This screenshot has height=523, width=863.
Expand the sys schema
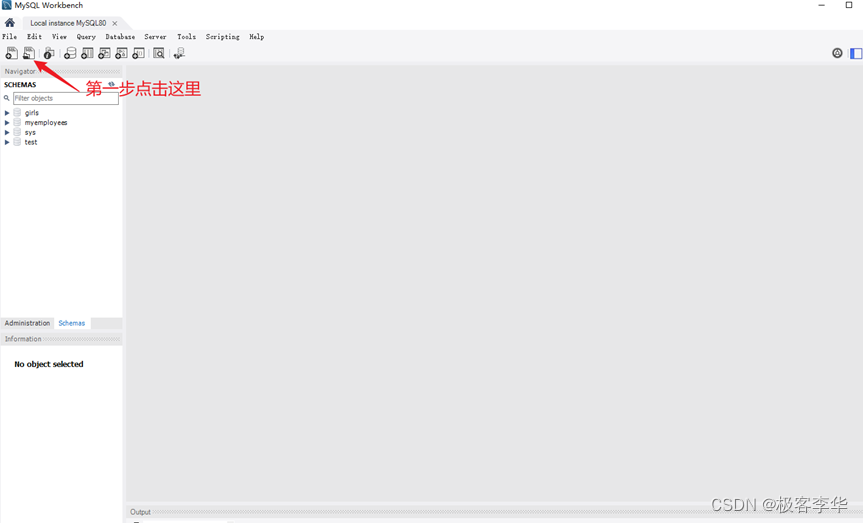pyautogui.click(x=7, y=132)
